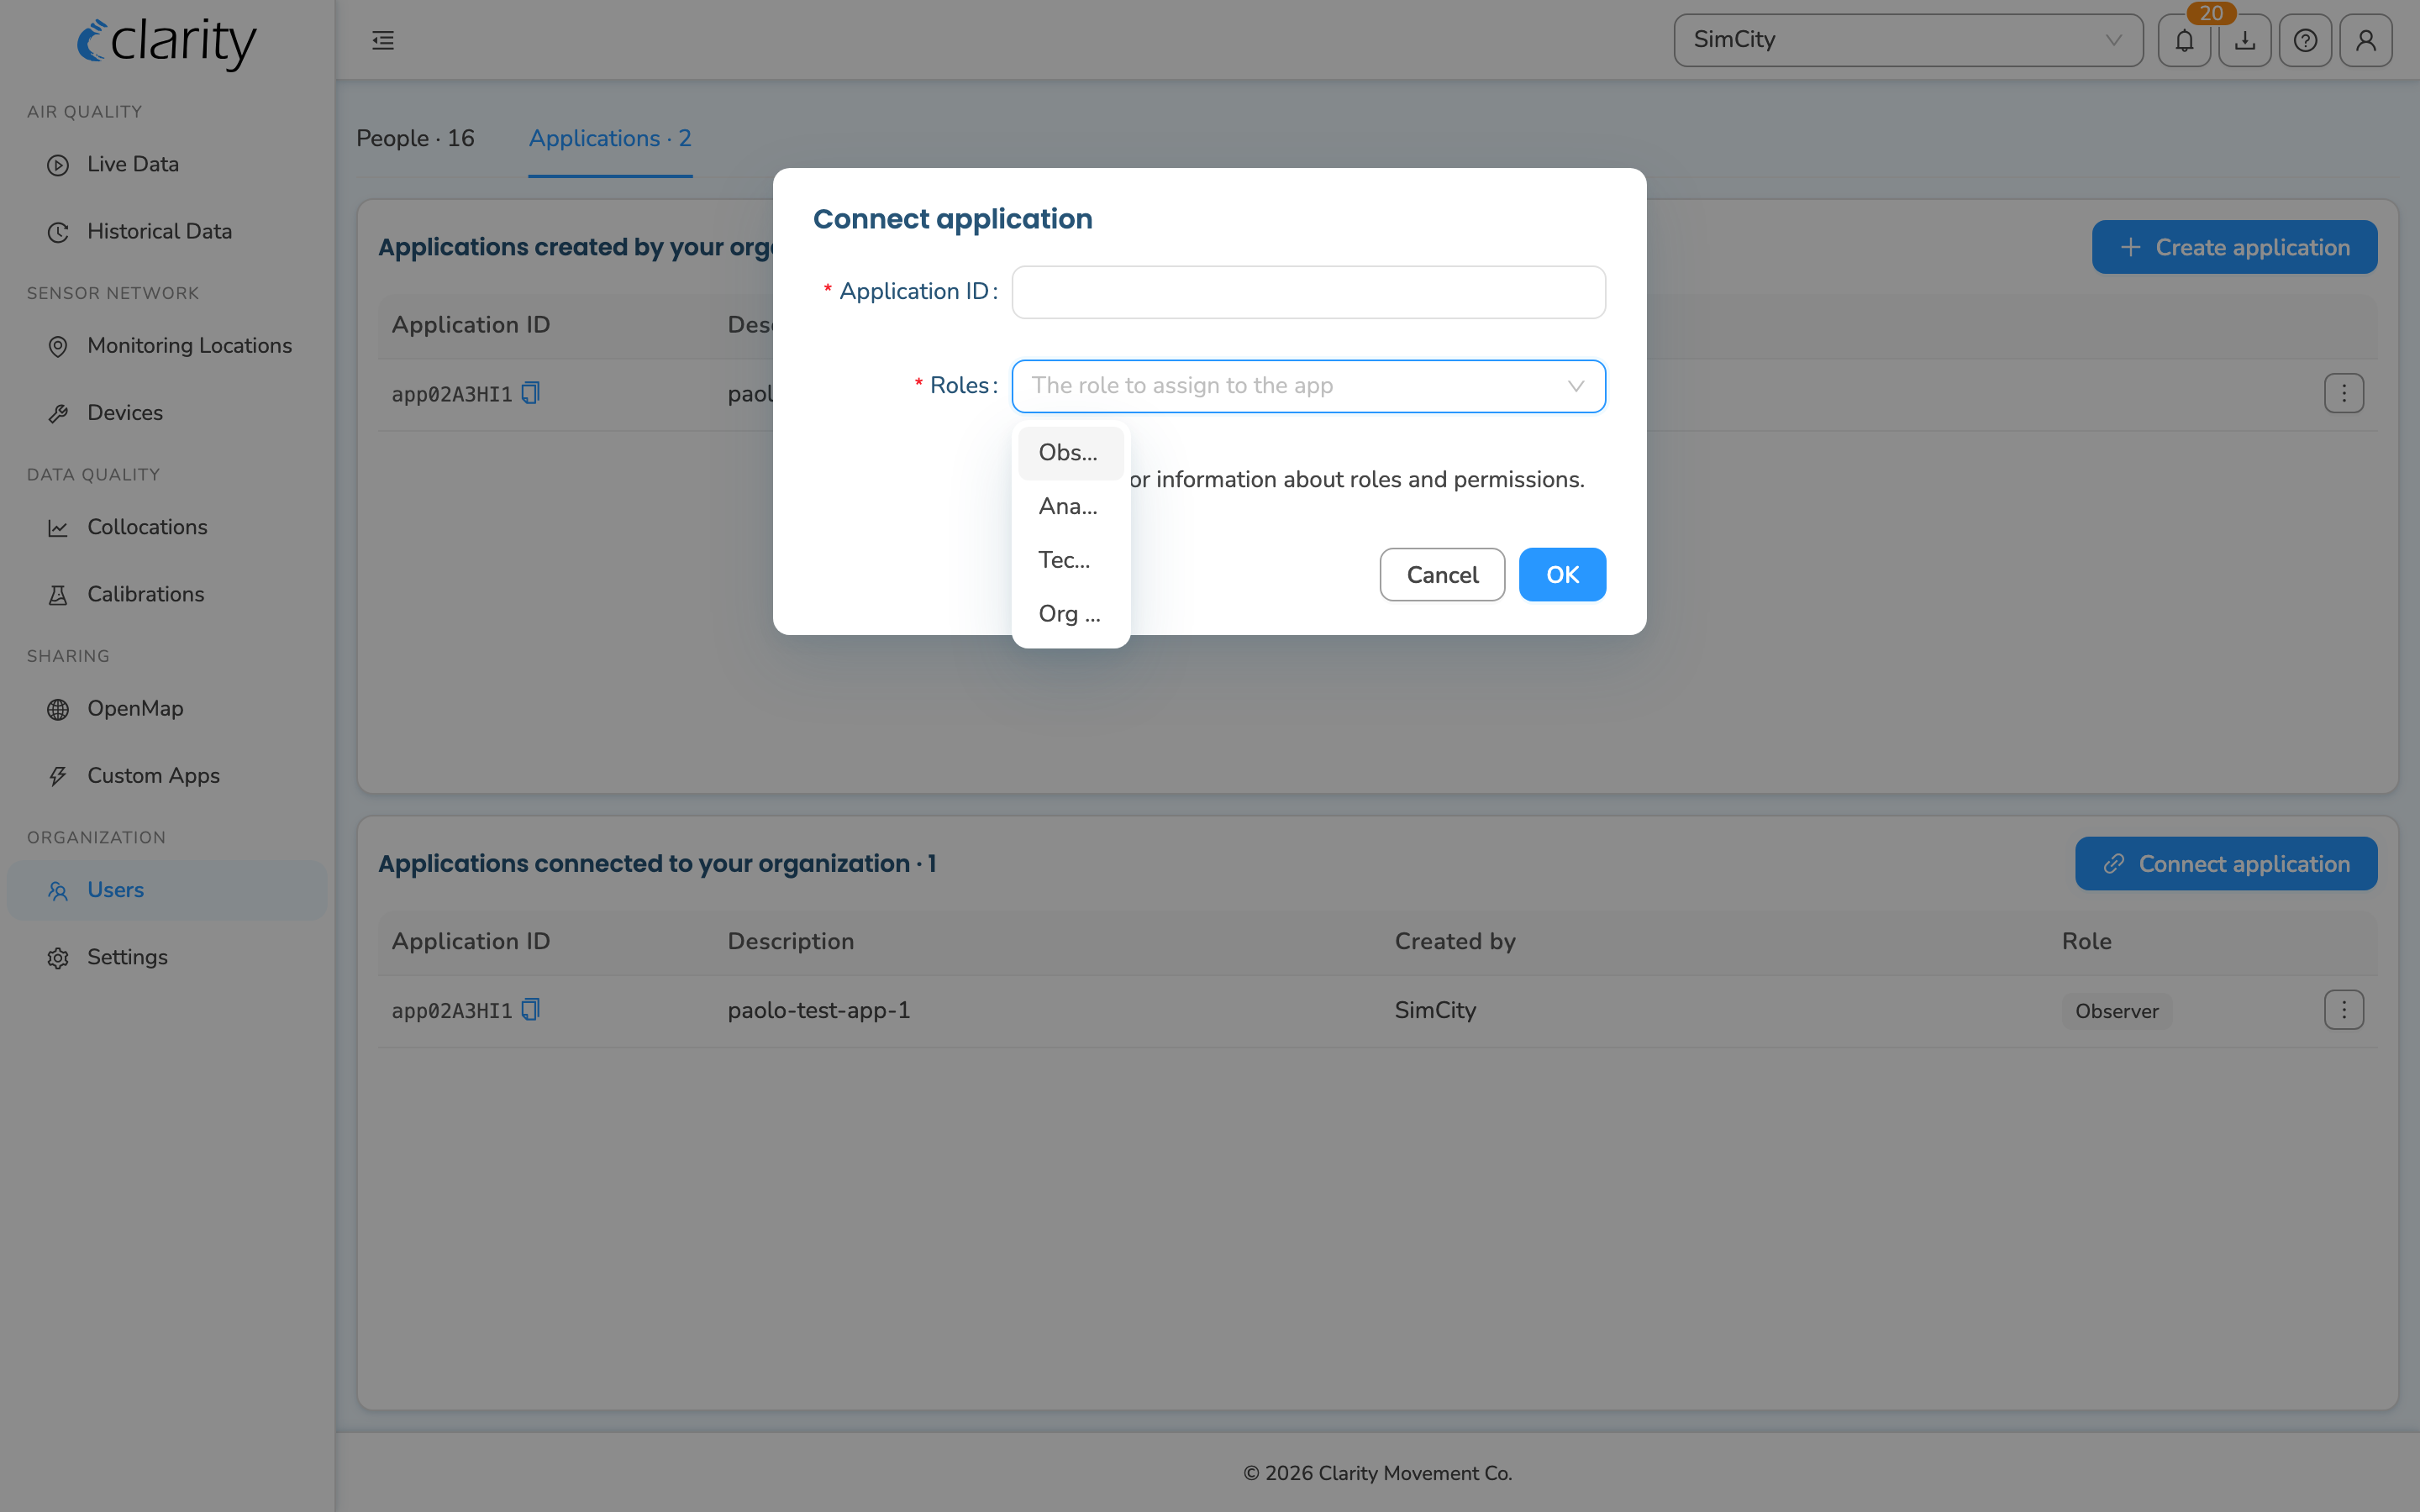Choose the Obs... role option
The width and height of the screenshot is (2420, 1512).
[1070, 453]
